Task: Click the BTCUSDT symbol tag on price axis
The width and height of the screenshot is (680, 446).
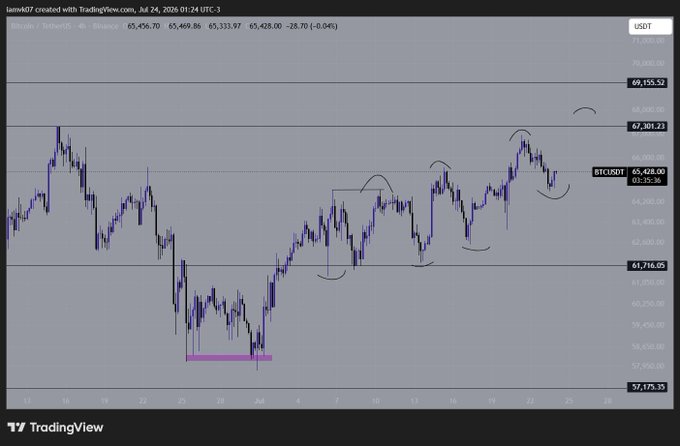Action: (609, 172)
